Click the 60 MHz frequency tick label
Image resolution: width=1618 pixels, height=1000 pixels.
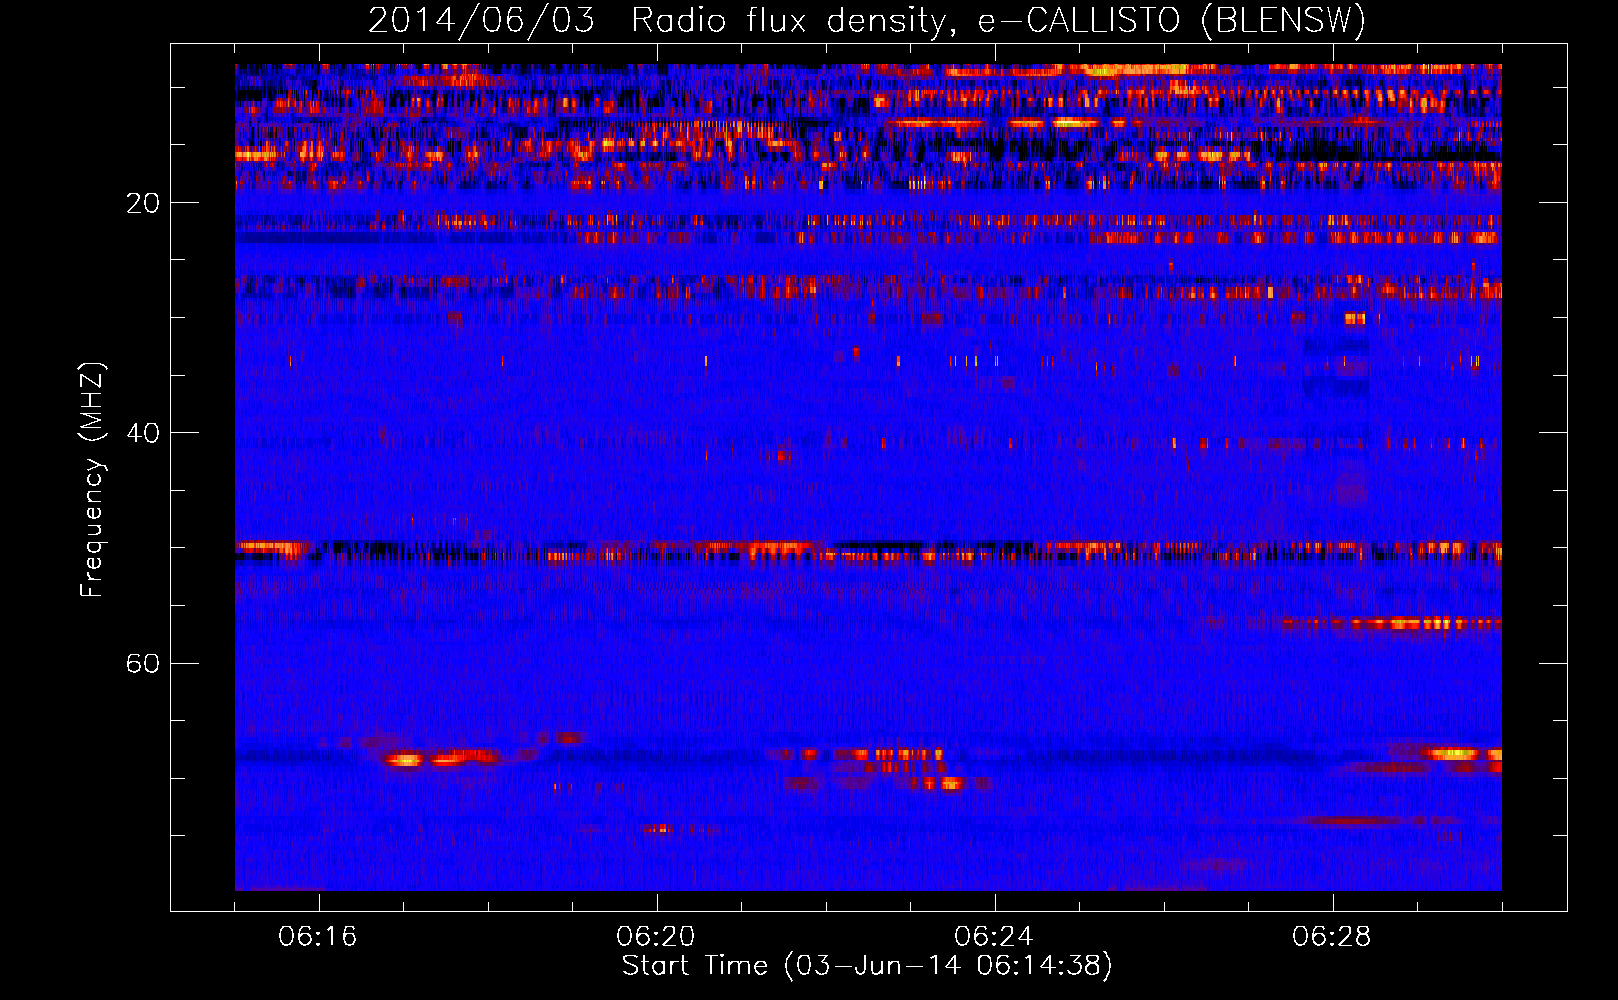143,664
